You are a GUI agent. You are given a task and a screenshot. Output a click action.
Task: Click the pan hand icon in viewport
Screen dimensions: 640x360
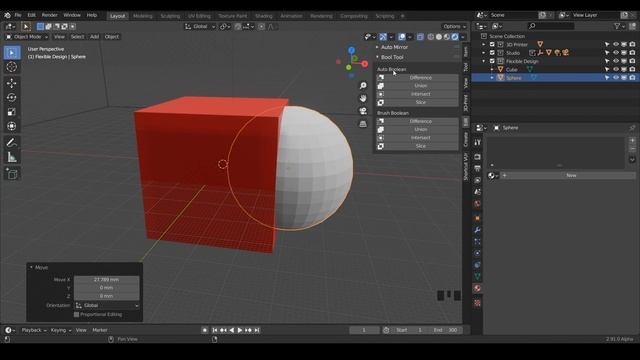click(x=363, y=98)
